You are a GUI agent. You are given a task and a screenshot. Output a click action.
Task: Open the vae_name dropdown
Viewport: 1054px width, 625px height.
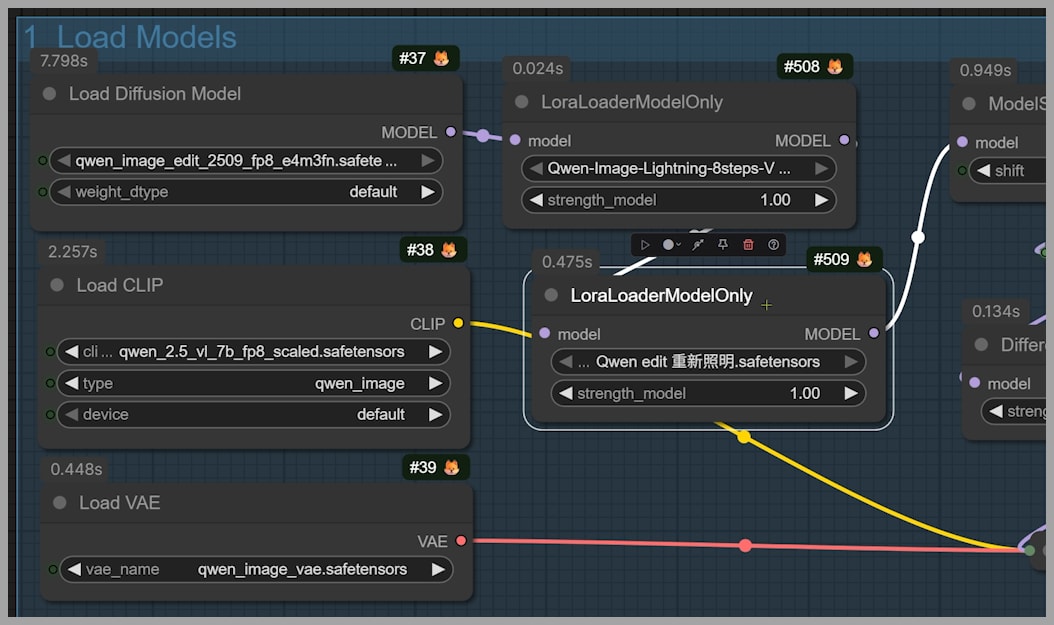point(255,569)
